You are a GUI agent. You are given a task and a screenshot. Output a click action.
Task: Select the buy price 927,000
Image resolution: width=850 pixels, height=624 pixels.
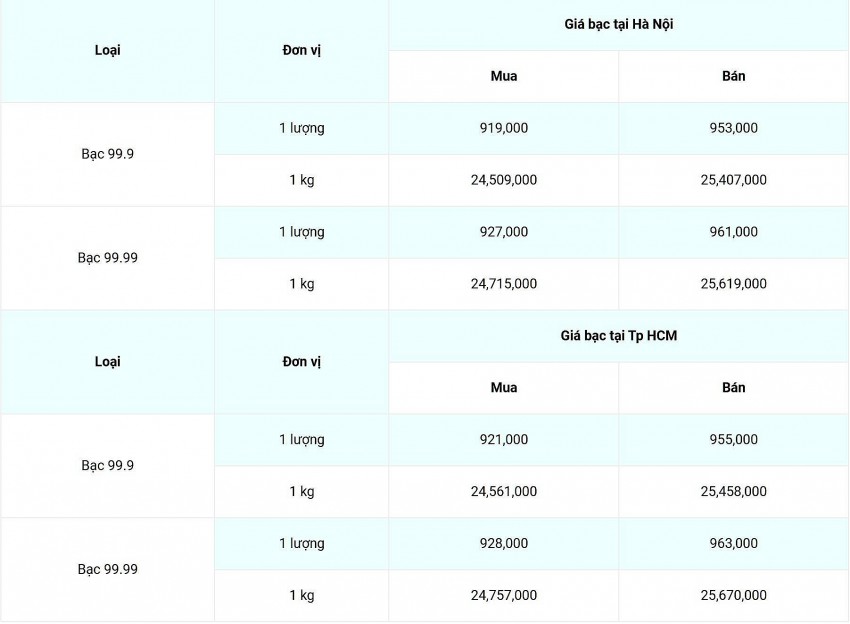[x=504, y=232]
